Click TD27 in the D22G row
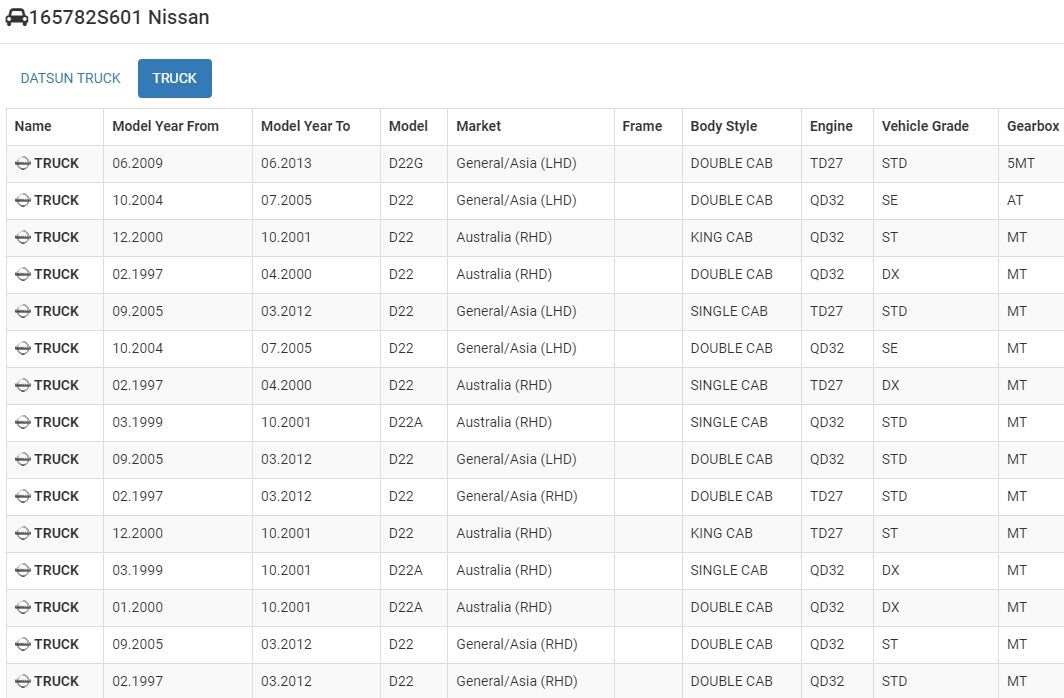Viewport: 1064px width, 698px height. (826, 163)
